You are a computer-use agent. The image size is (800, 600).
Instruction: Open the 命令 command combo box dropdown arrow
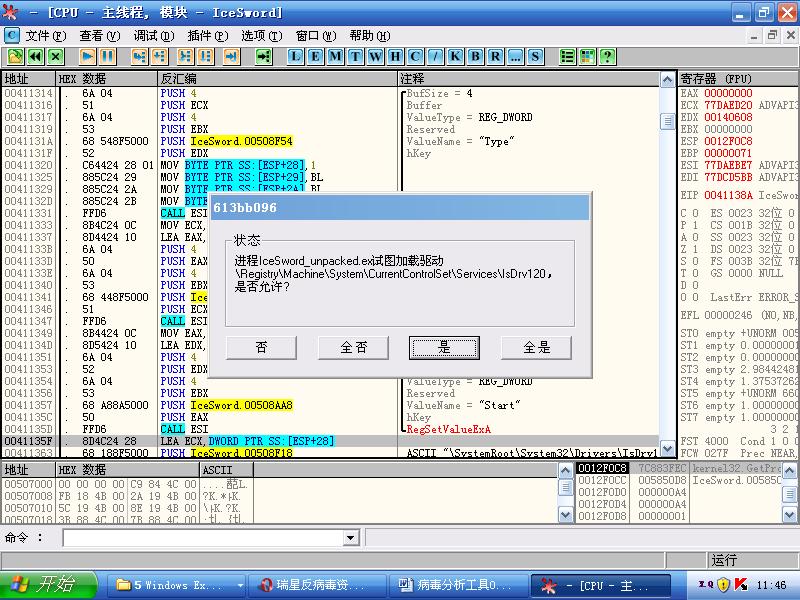tap(350, 538)
